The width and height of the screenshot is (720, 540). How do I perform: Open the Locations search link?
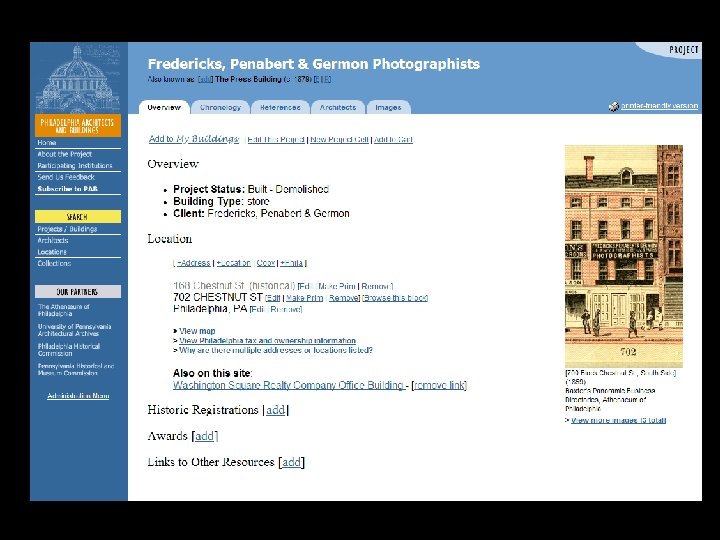coord(52,252)
